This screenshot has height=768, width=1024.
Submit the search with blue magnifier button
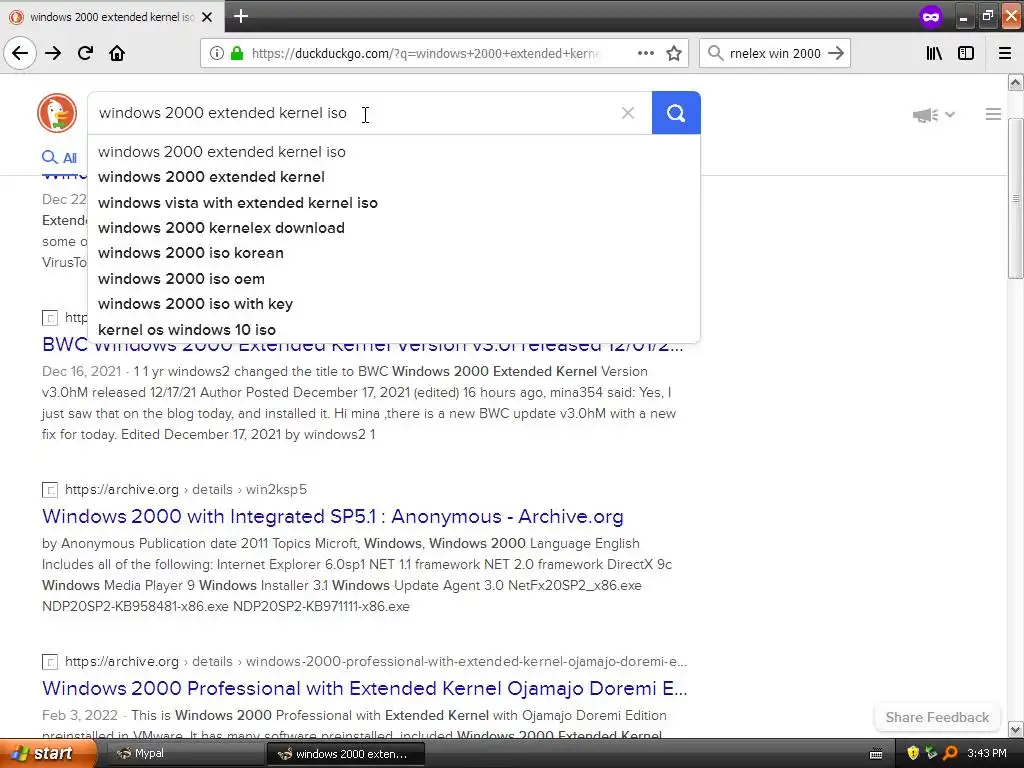click(676, 113)
